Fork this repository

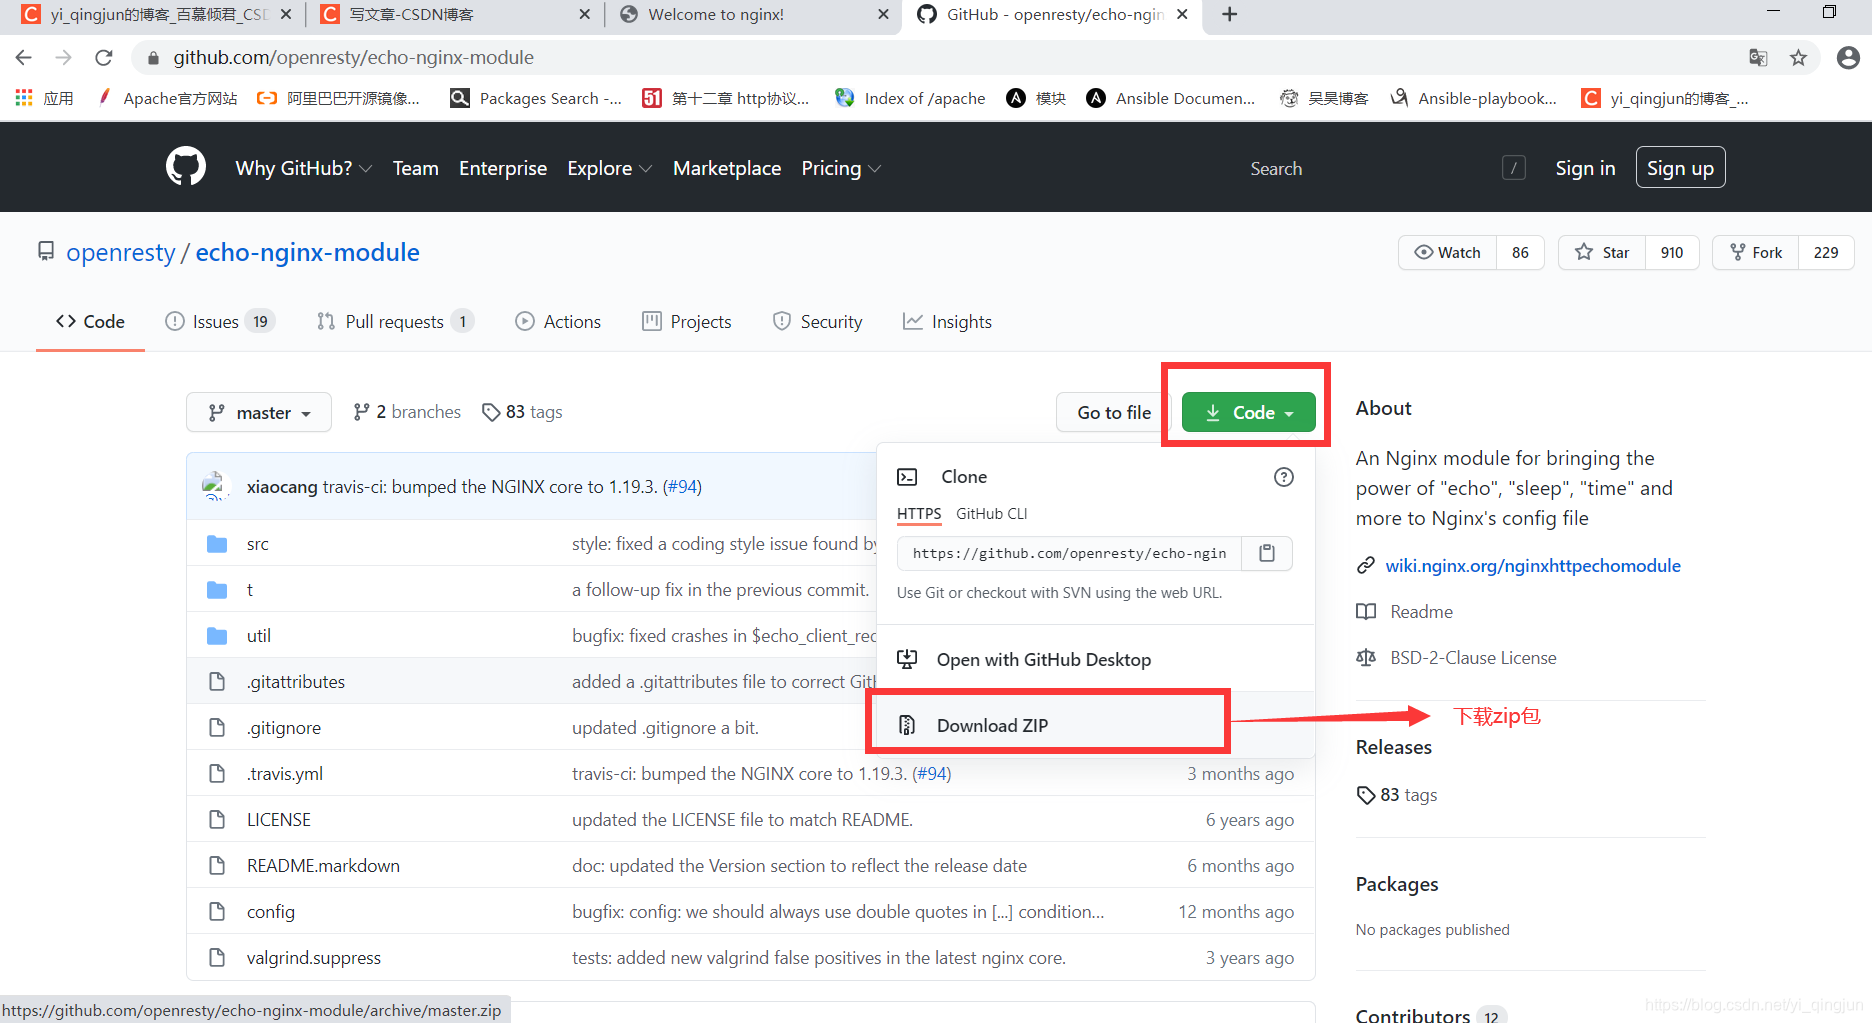tap(1755, 252)
